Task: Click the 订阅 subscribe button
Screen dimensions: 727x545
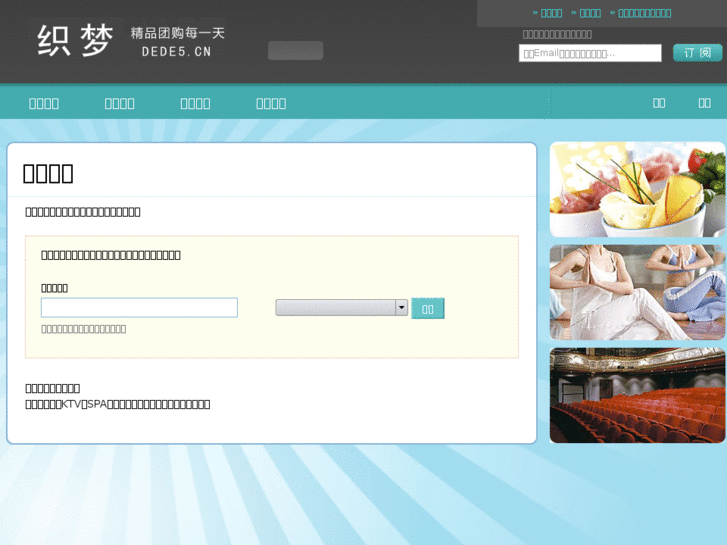Action: [x=697, y=53]
